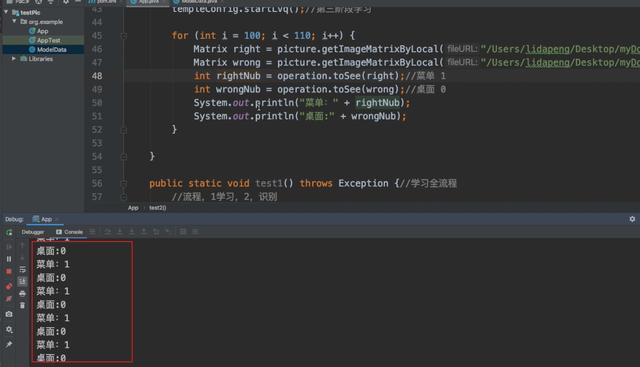This screenshot has width=640, height=367.
Task: Click the pin tab icon
Action: pyautogui.click(x=9, y=345)
